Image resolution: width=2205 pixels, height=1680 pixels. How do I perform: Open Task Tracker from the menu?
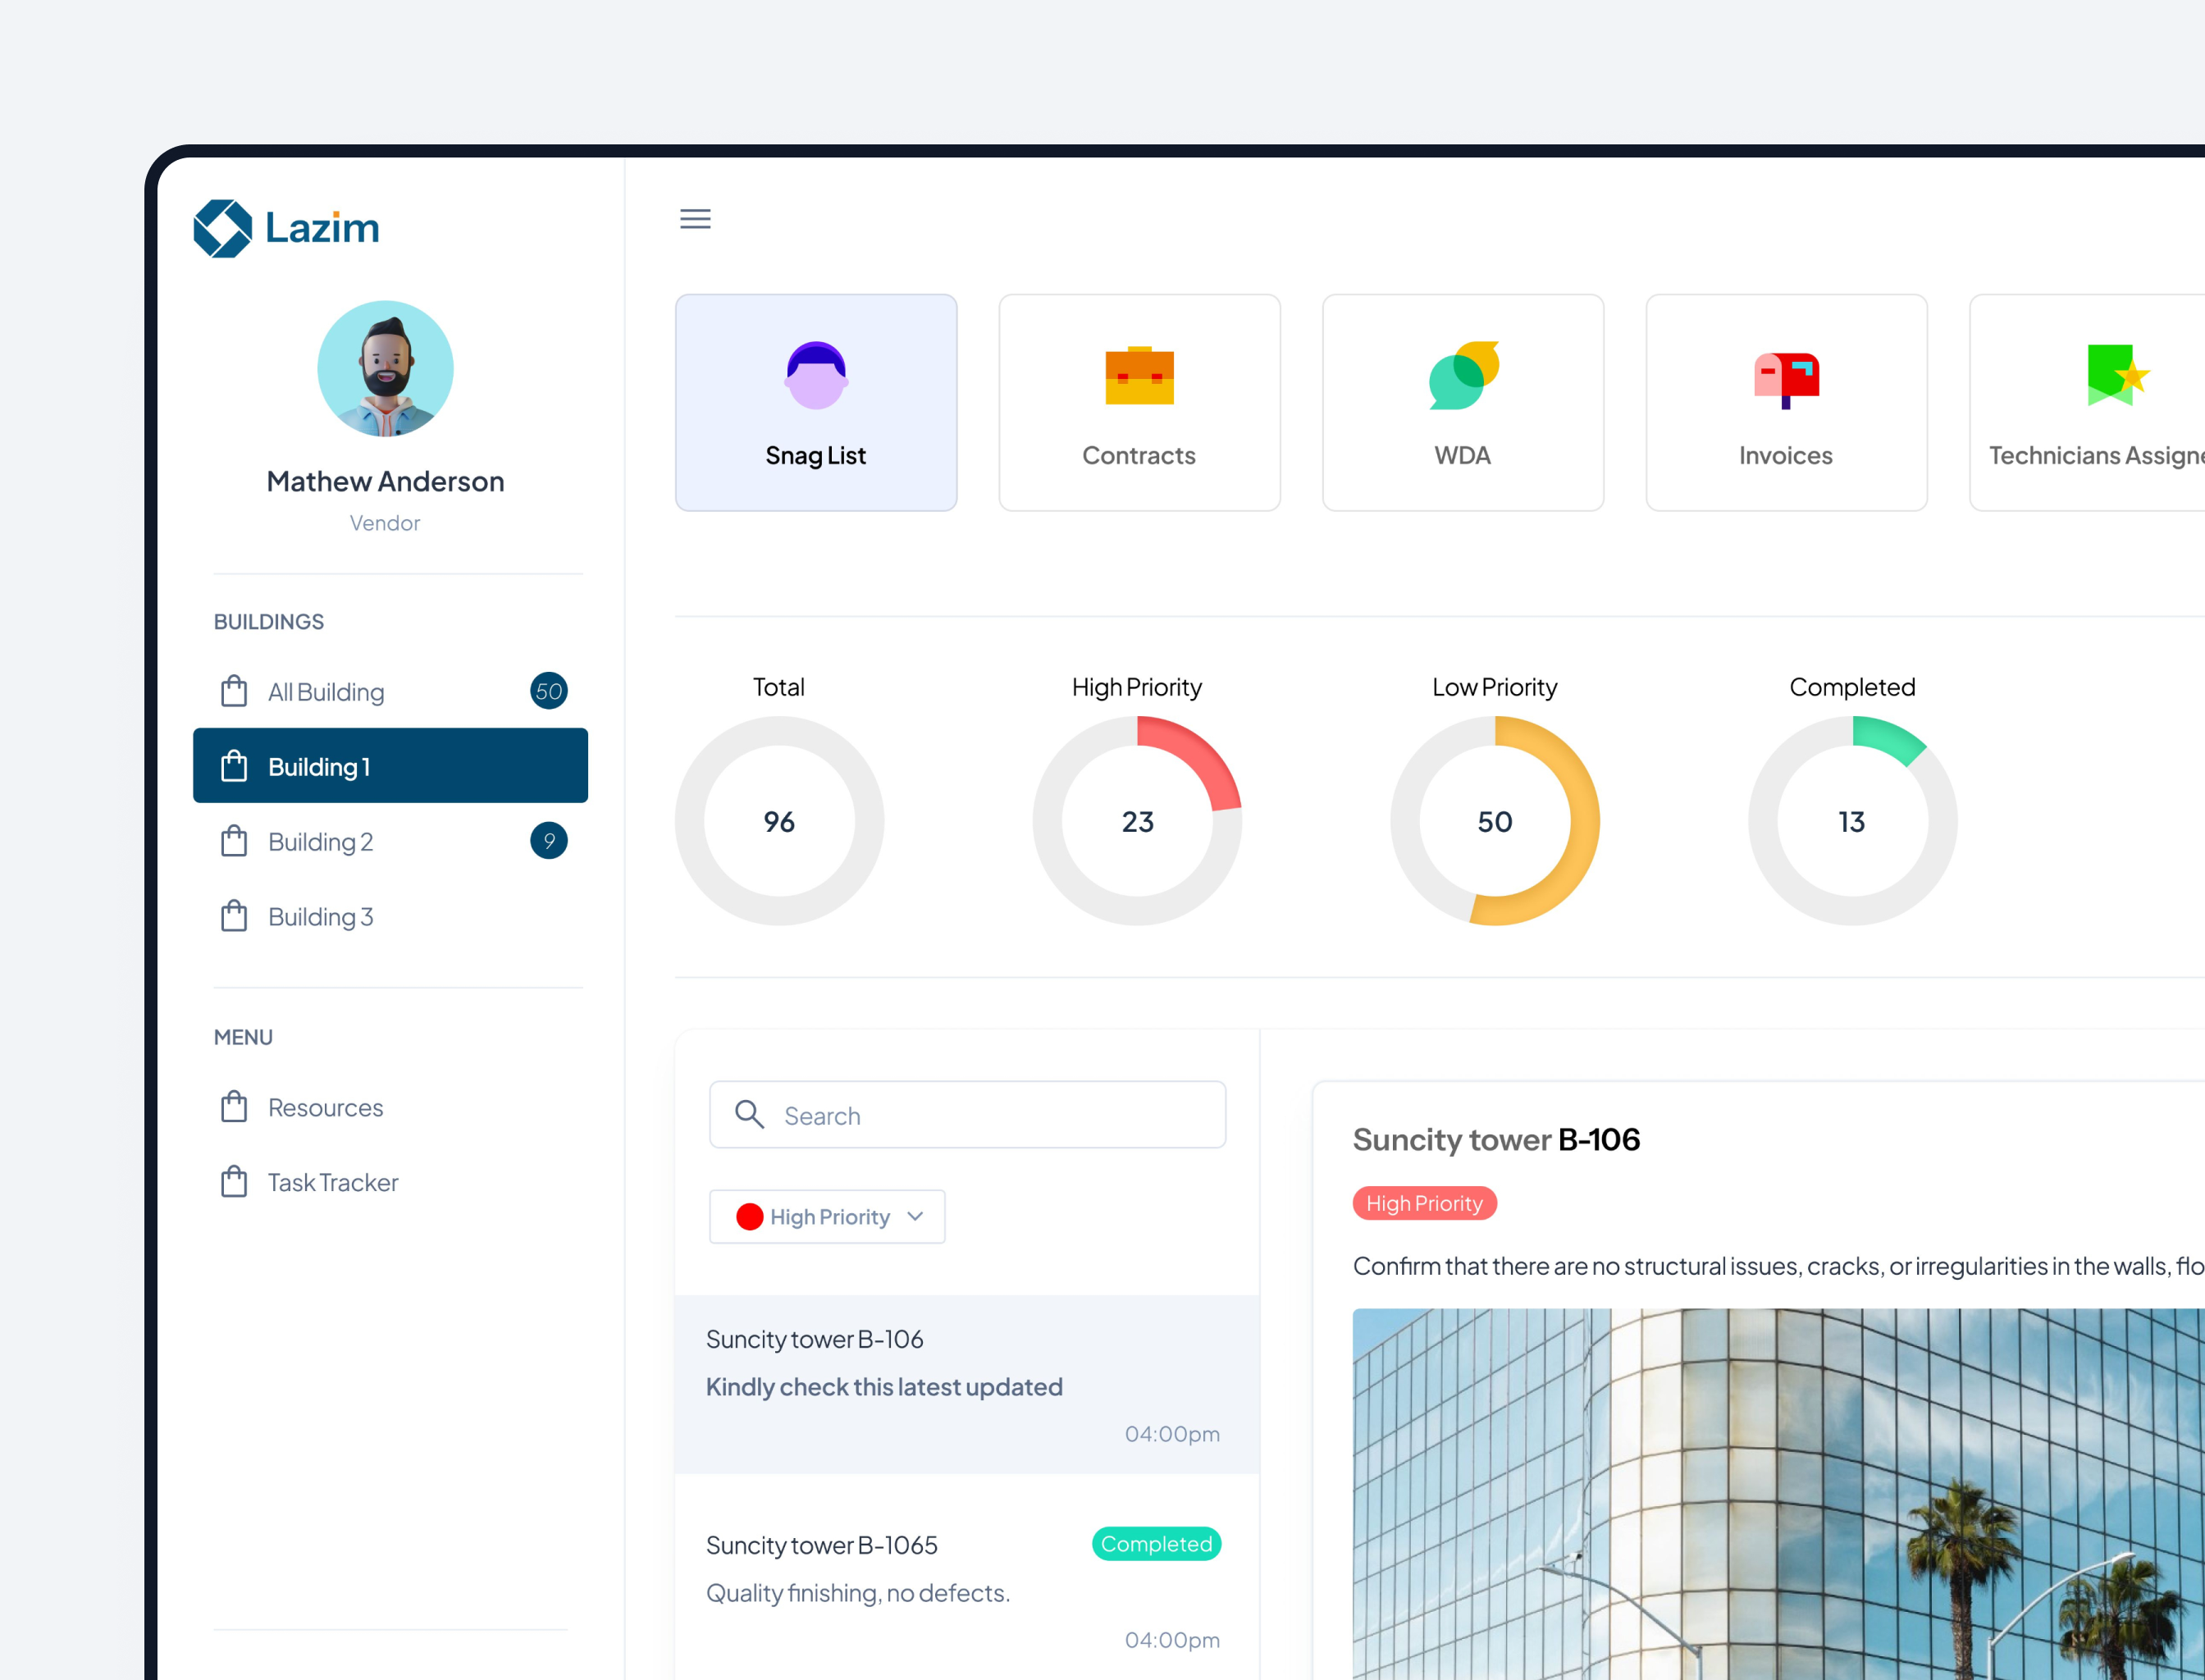390,1182
